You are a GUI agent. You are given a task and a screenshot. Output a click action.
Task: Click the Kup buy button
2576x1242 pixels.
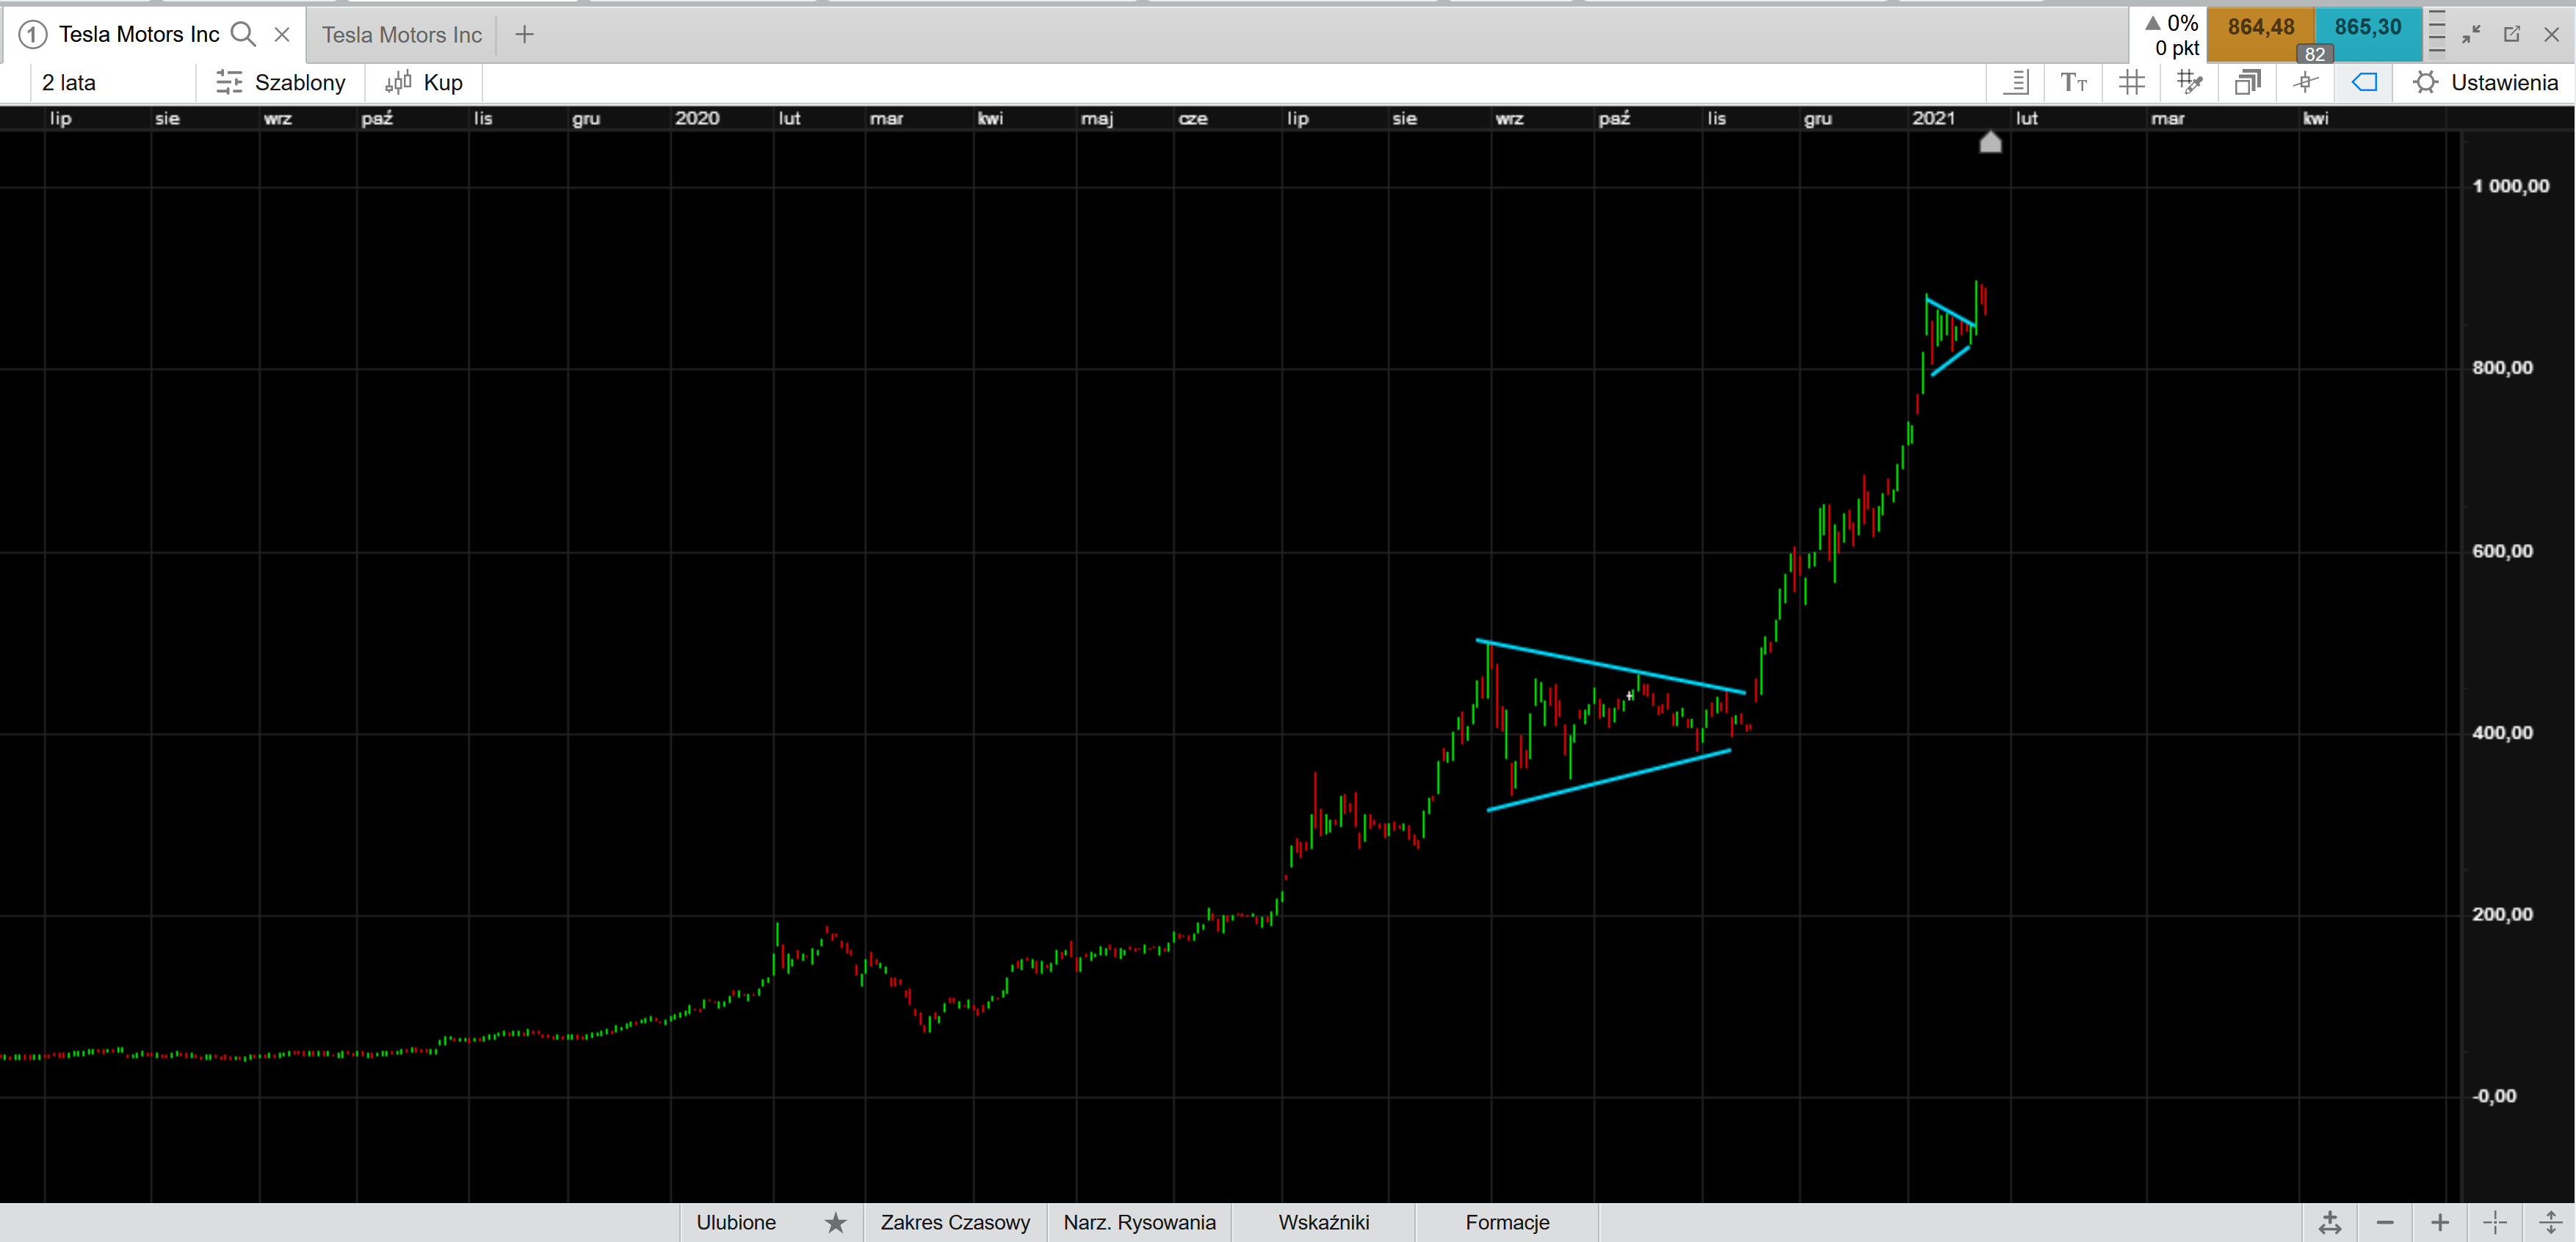coord(424,82)
